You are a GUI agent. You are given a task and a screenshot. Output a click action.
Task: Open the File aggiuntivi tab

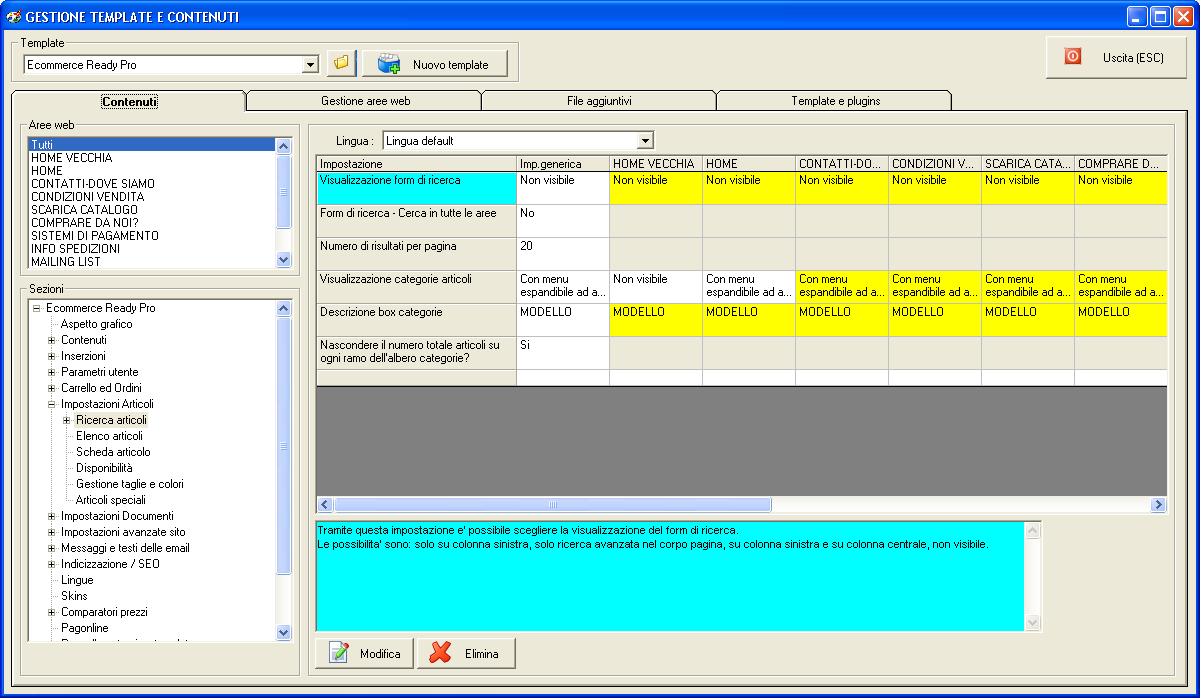tap(599, 101)
